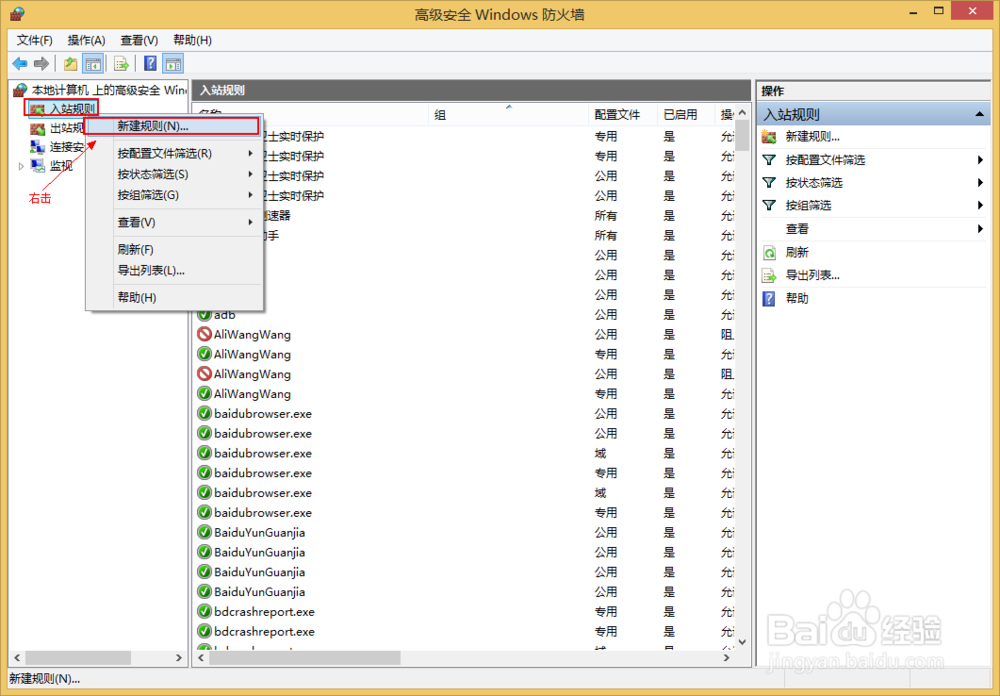This screenshot has width=1000, height=696.
Task: Select 出站规则 in the console tree
Action: click(x=58, y=127)
